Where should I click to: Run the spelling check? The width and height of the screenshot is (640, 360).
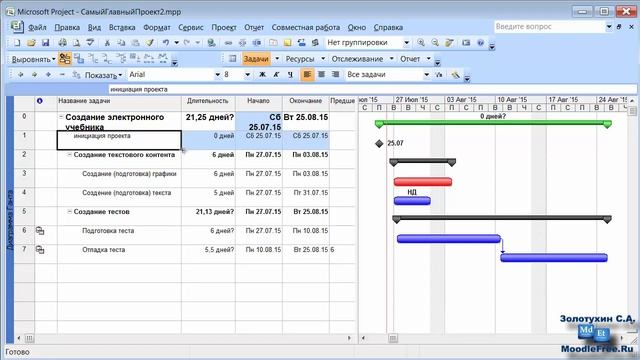(90, 42)
